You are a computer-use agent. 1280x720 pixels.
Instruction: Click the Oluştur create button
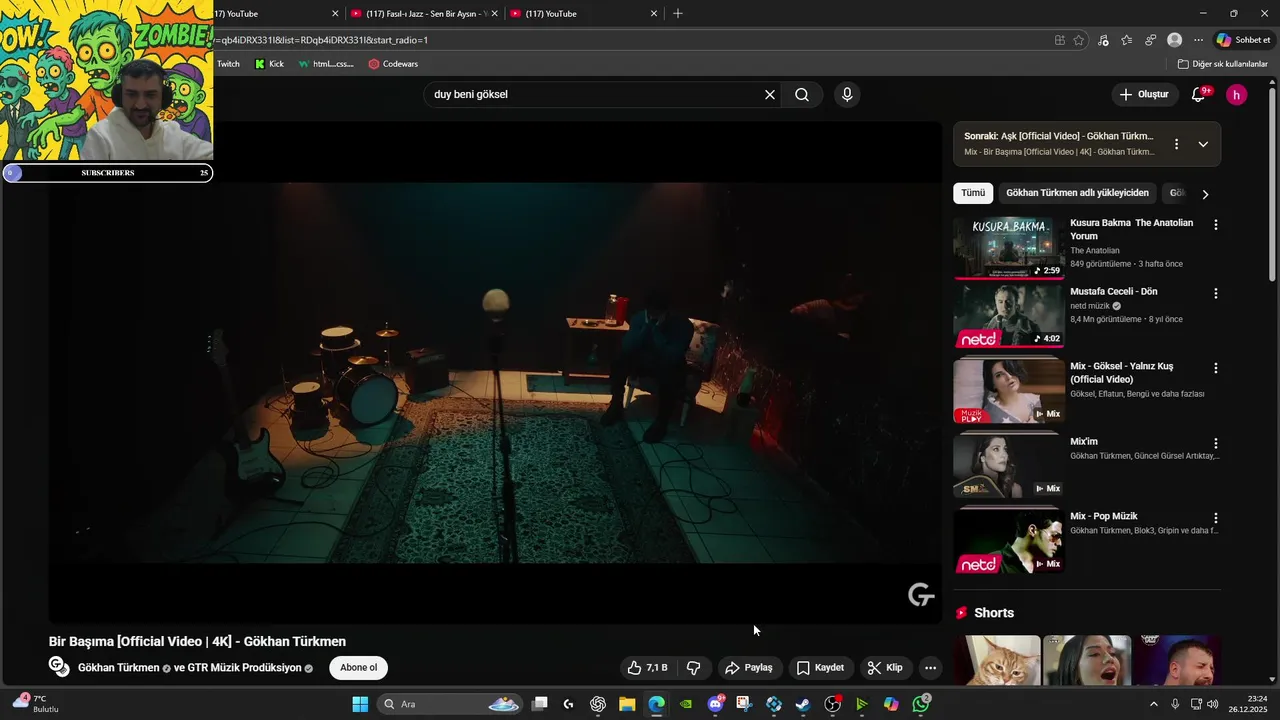[x=1144, y=94]
